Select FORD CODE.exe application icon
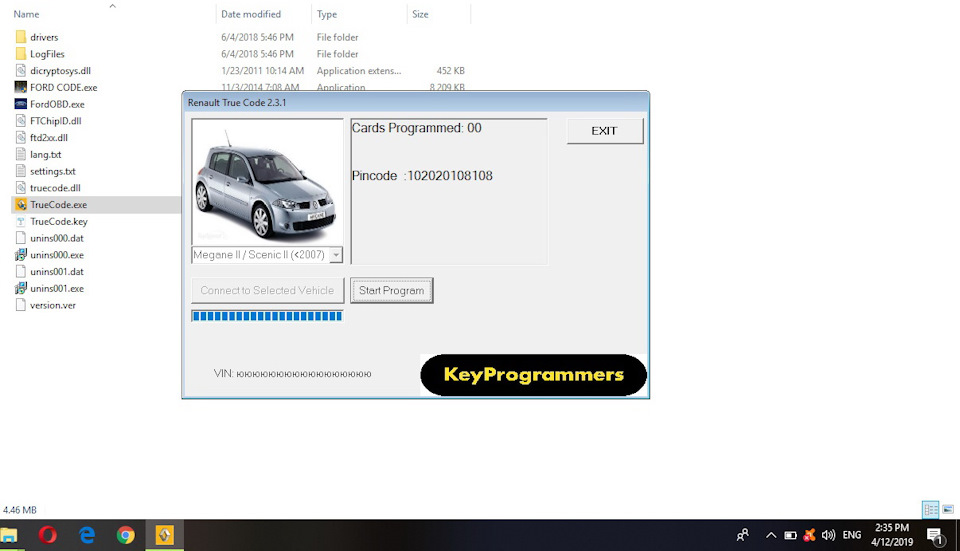 click(x=21, y=88)
